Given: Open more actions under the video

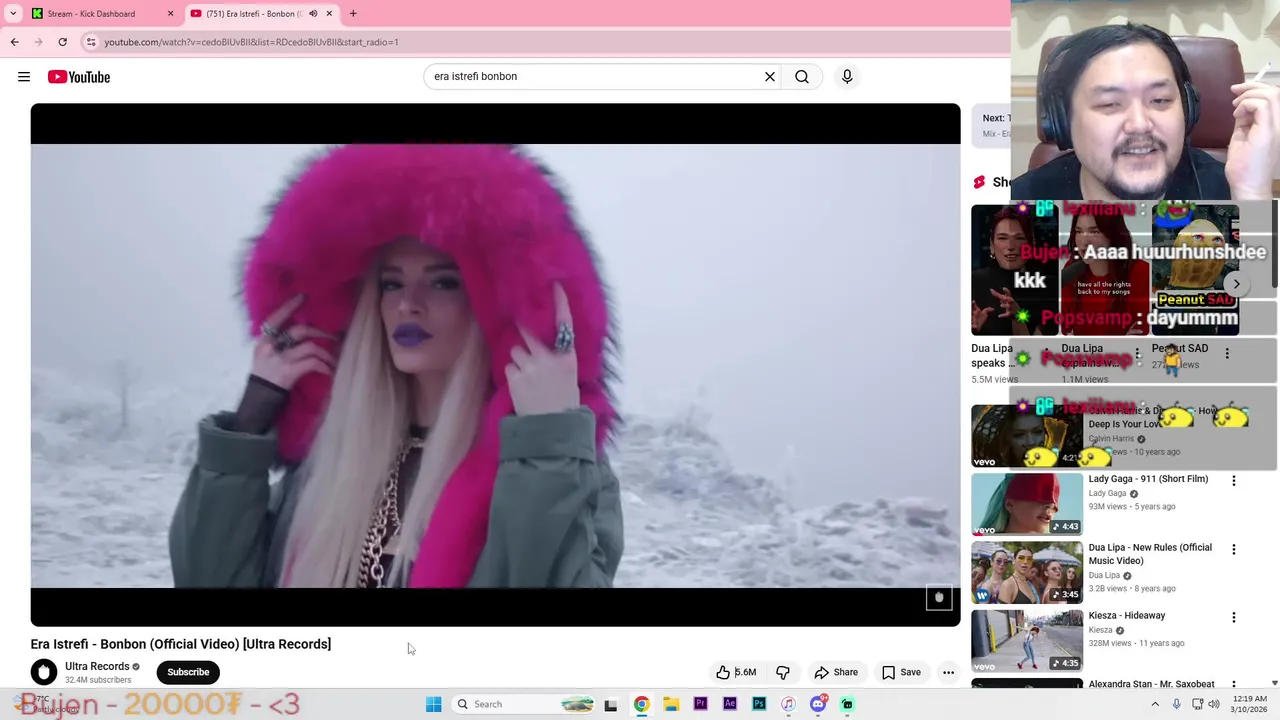Looking at the screenshot, I should pos(948,672).
